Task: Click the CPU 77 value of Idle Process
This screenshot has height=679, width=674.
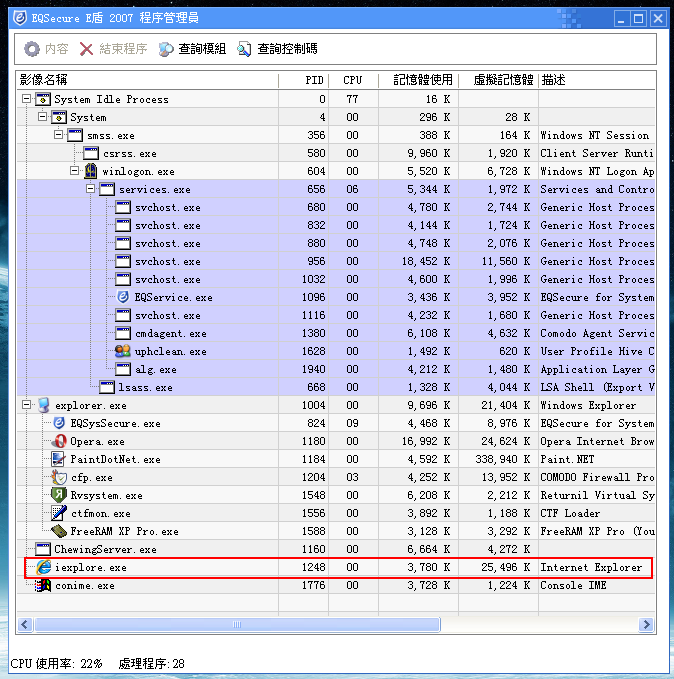Action: (352, 99)
